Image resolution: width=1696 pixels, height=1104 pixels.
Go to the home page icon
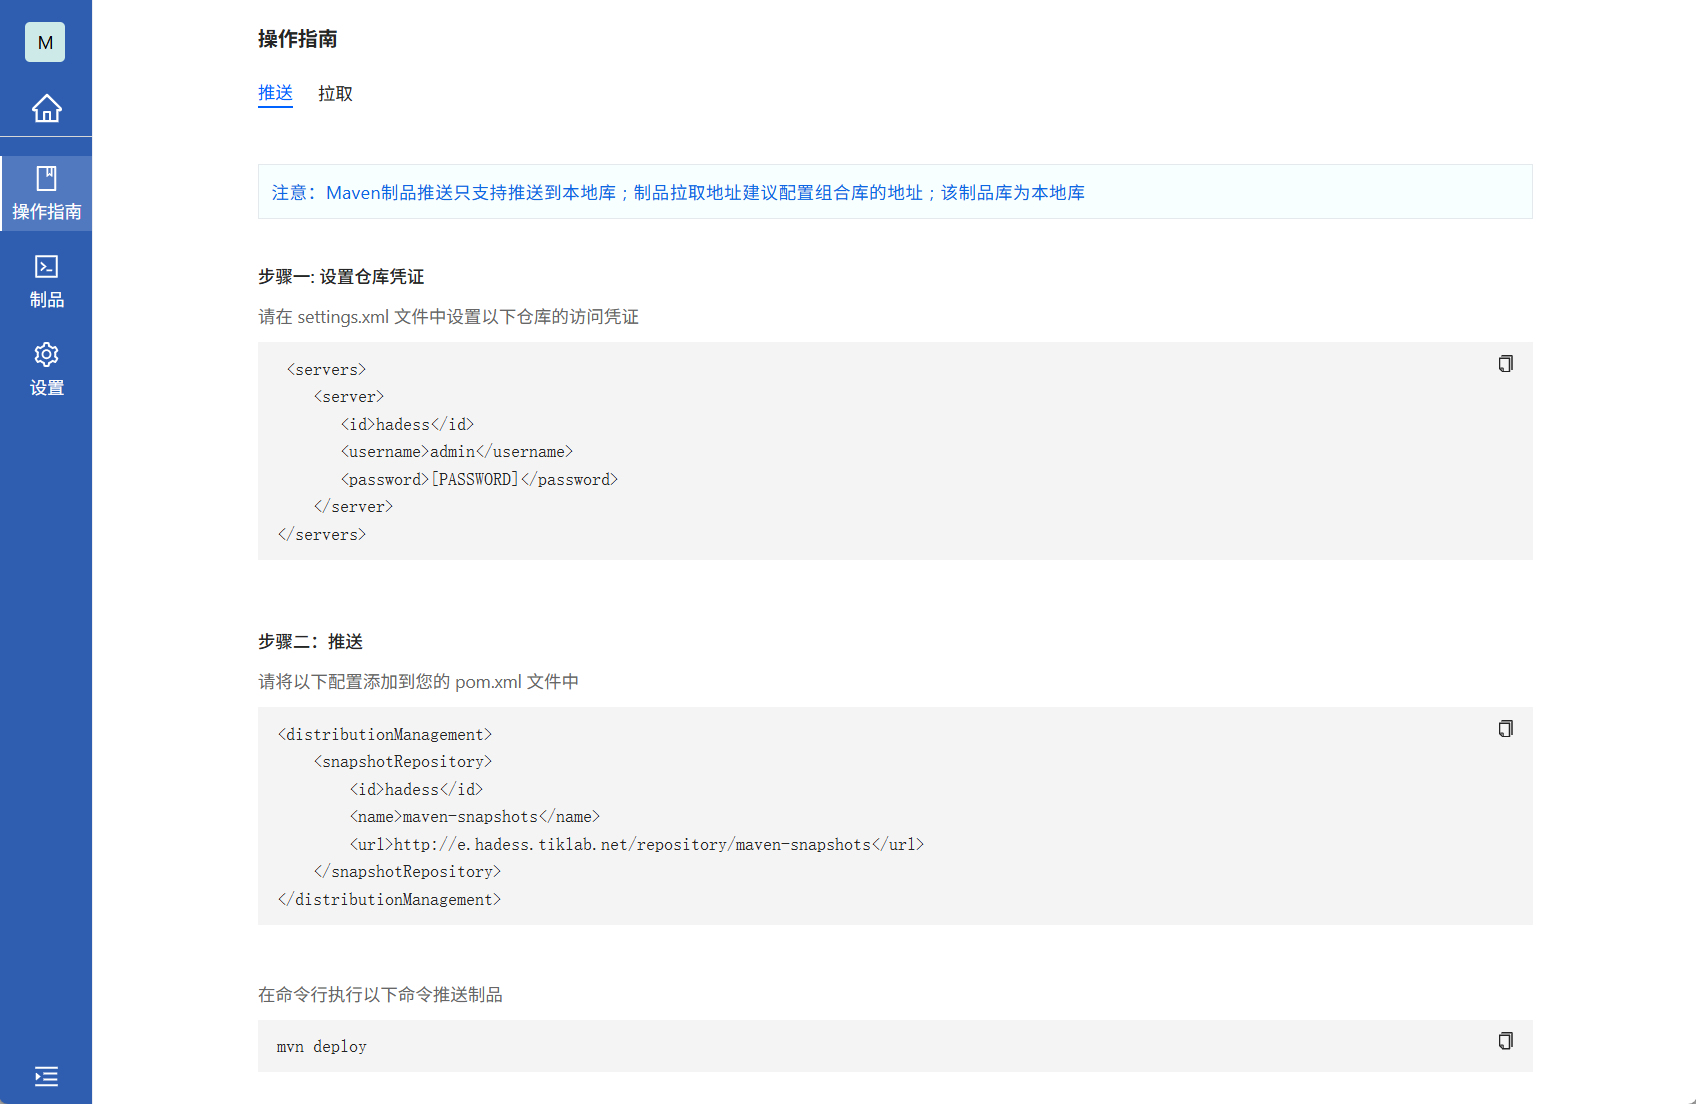coord(46,107)
